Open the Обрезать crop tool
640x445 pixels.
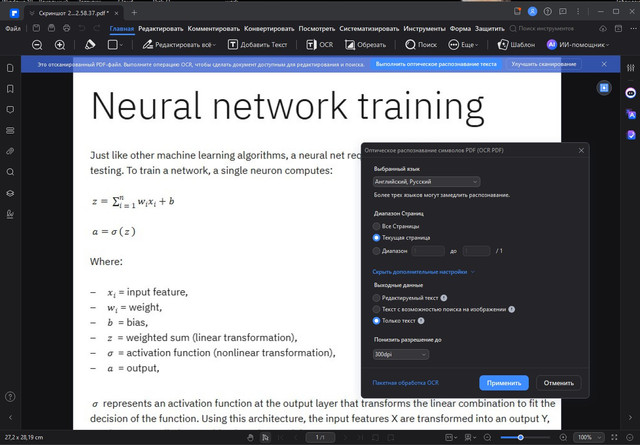(x=363, y=45)
